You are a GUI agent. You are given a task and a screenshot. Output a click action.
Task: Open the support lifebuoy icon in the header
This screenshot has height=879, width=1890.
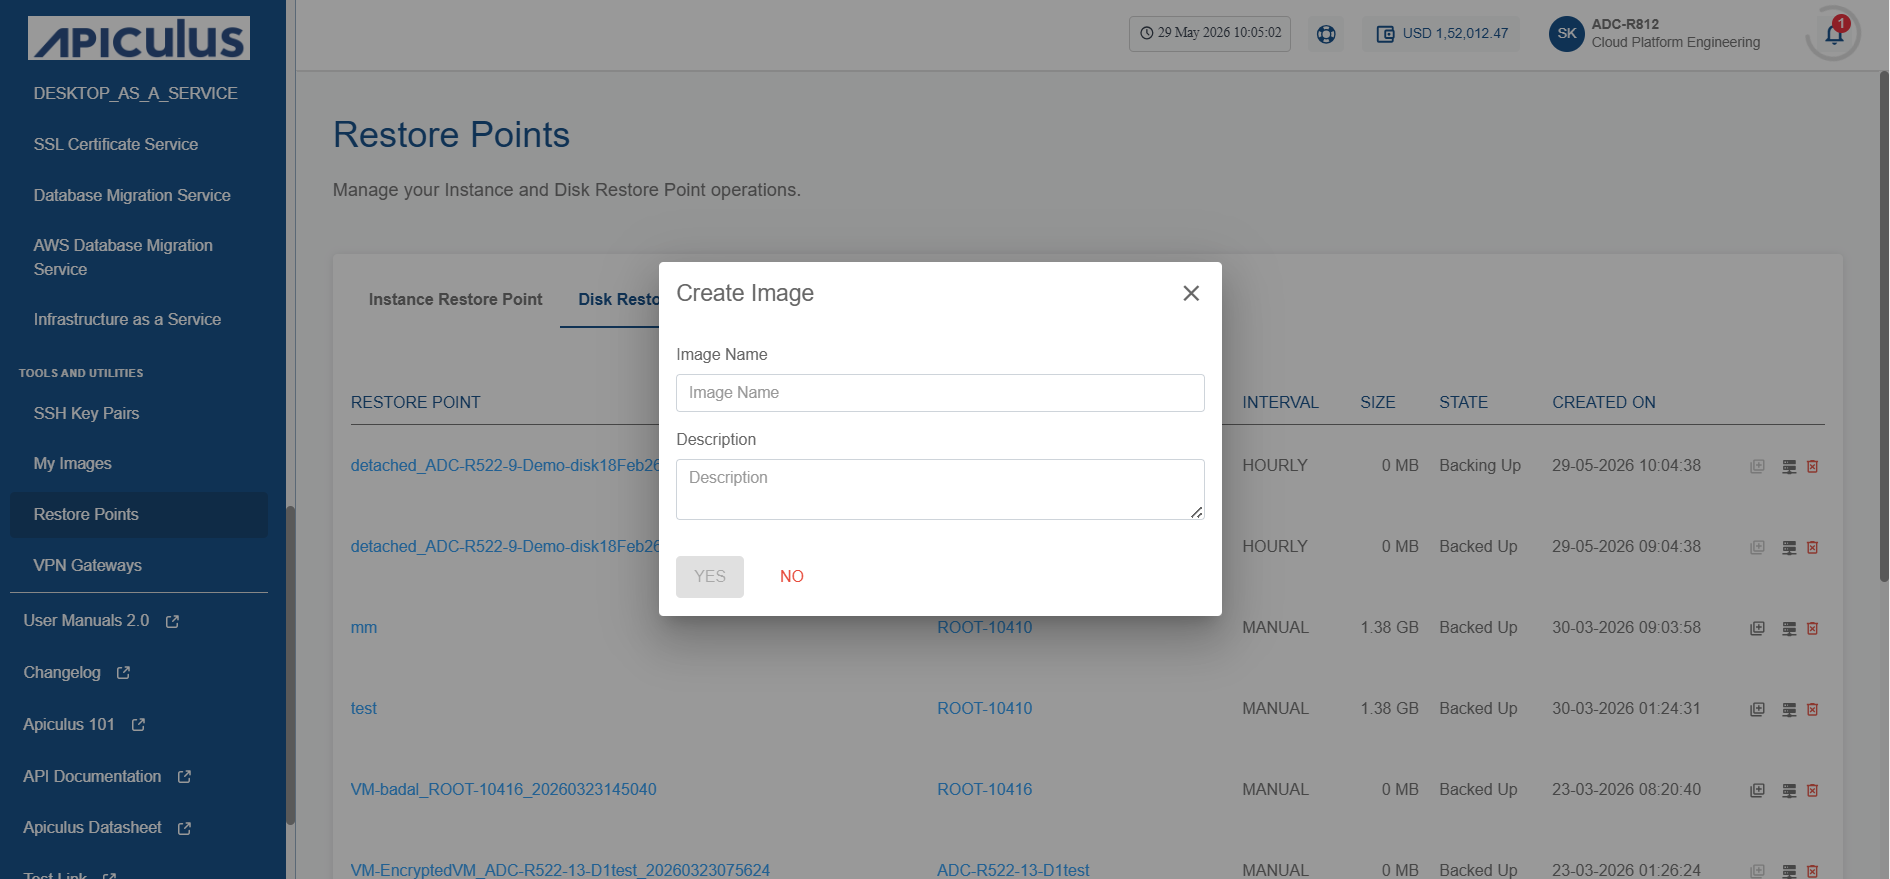1326,34
